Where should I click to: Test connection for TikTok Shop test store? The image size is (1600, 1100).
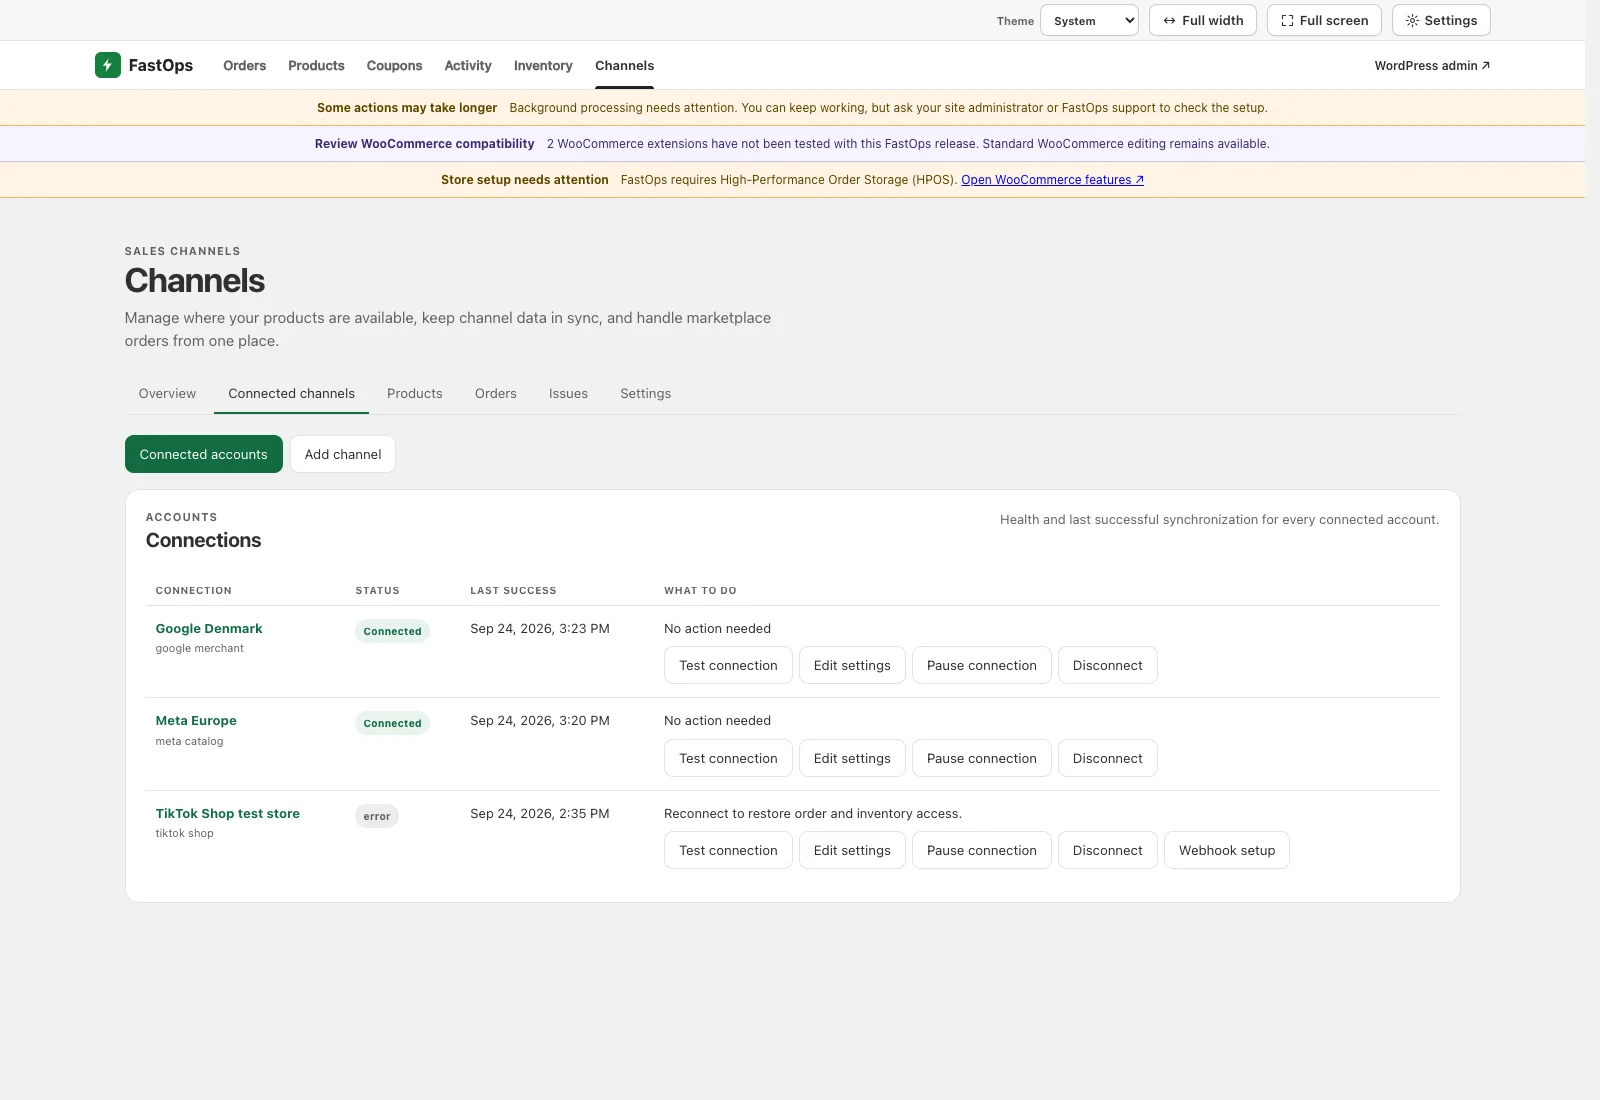(728, 850)
